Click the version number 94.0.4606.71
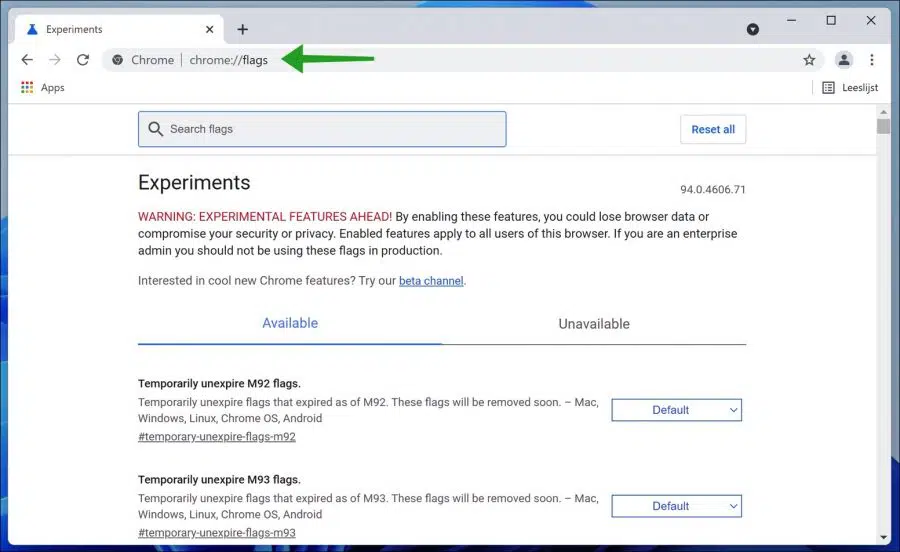This screenshot has height=552, width=900. pos(713,189)
